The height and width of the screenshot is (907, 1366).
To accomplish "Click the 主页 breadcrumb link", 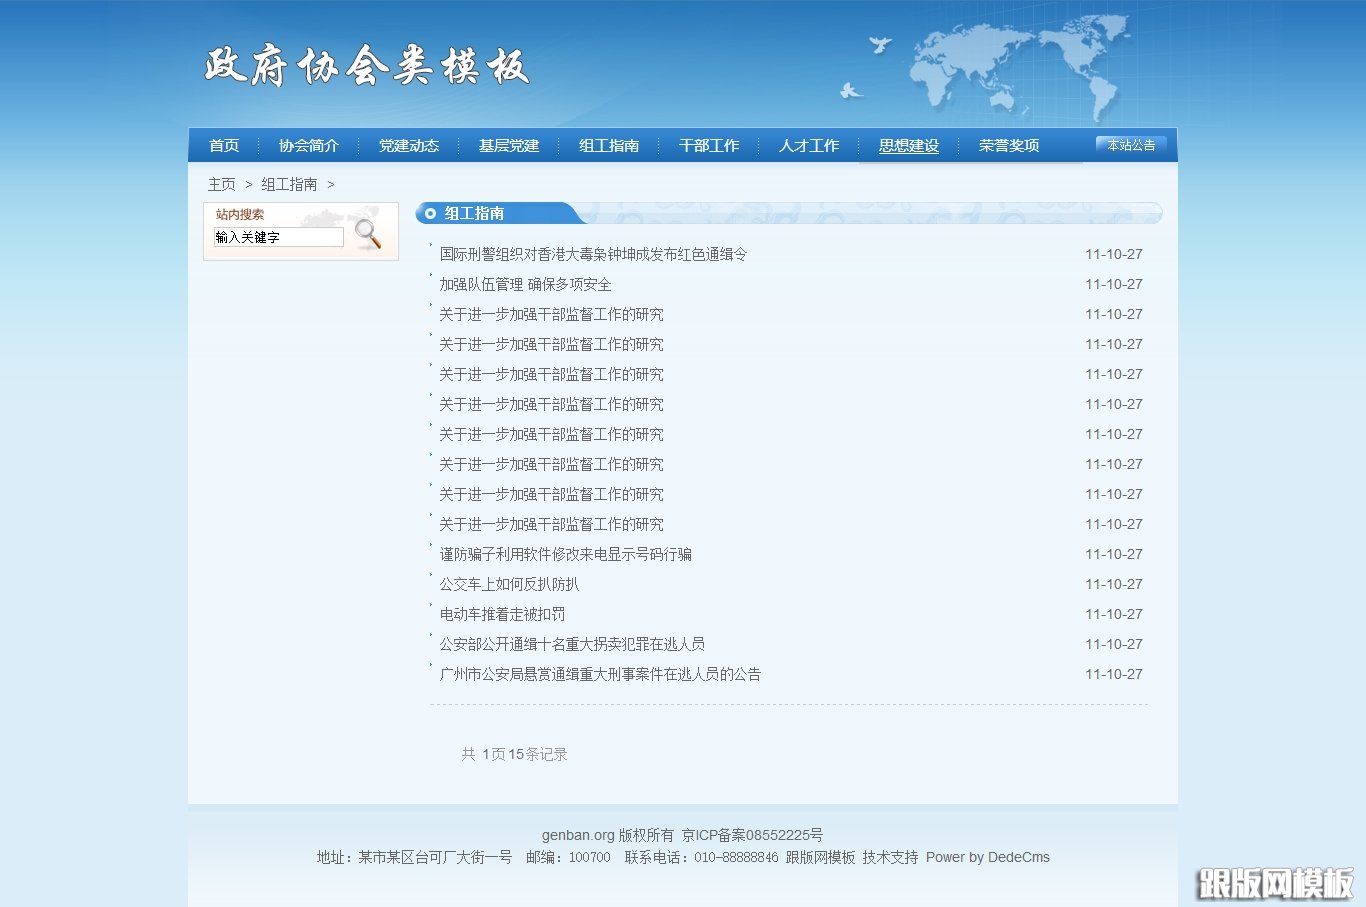I will tap(222, 184).
